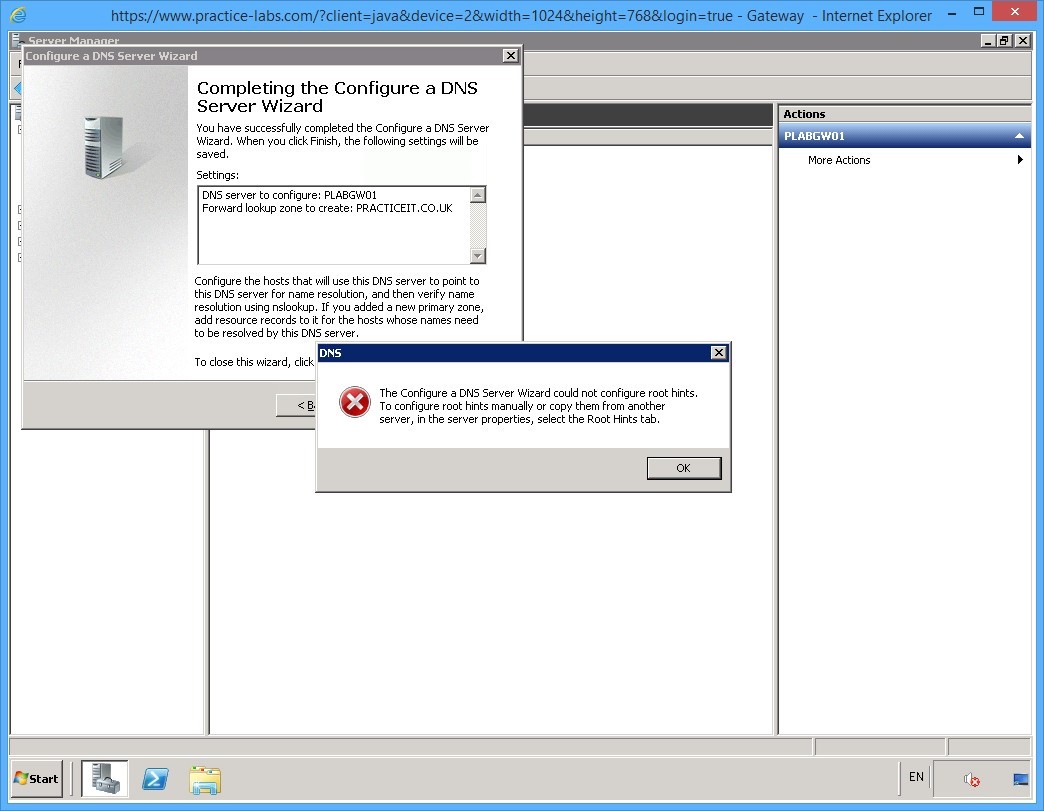Click the EN language indicator in the taskbar

(915, 777)
